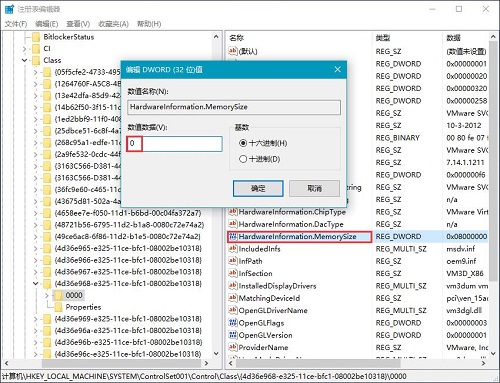This screenshot has height=383, width=500.
Task: Click the 0x08000000 data cell
Action: pos(466,236)
